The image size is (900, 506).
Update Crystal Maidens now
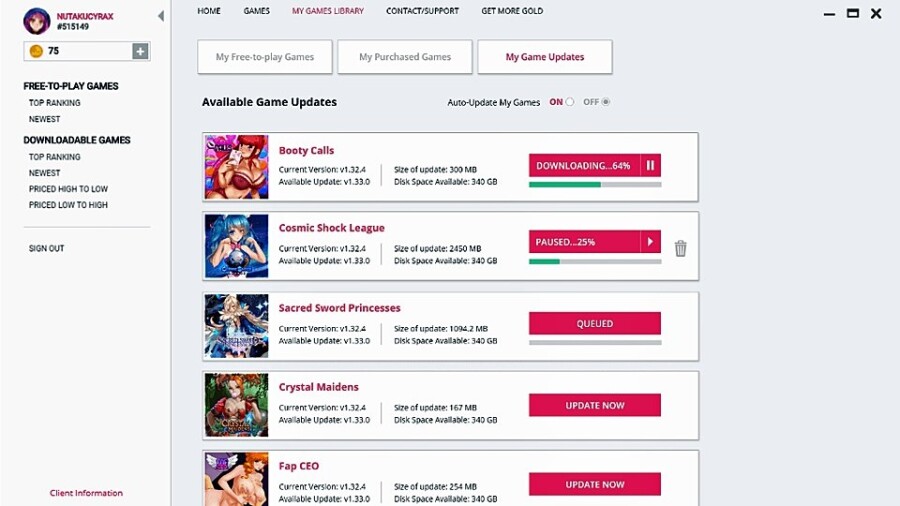tap(595, 405)
